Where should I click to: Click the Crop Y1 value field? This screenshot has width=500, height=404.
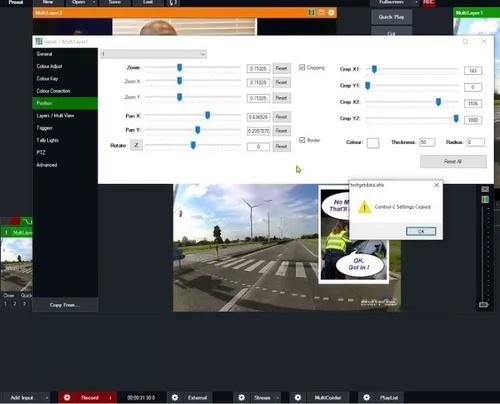point(473,87)
